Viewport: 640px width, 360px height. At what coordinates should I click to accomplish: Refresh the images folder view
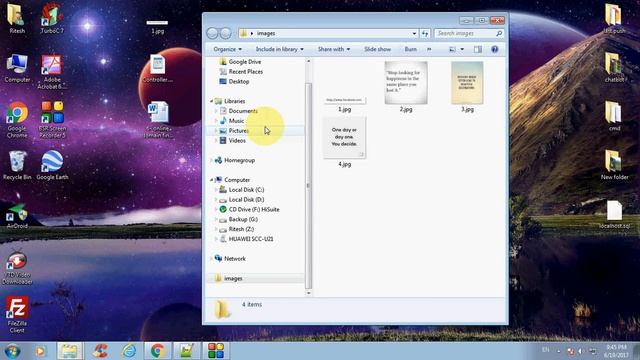425,33
